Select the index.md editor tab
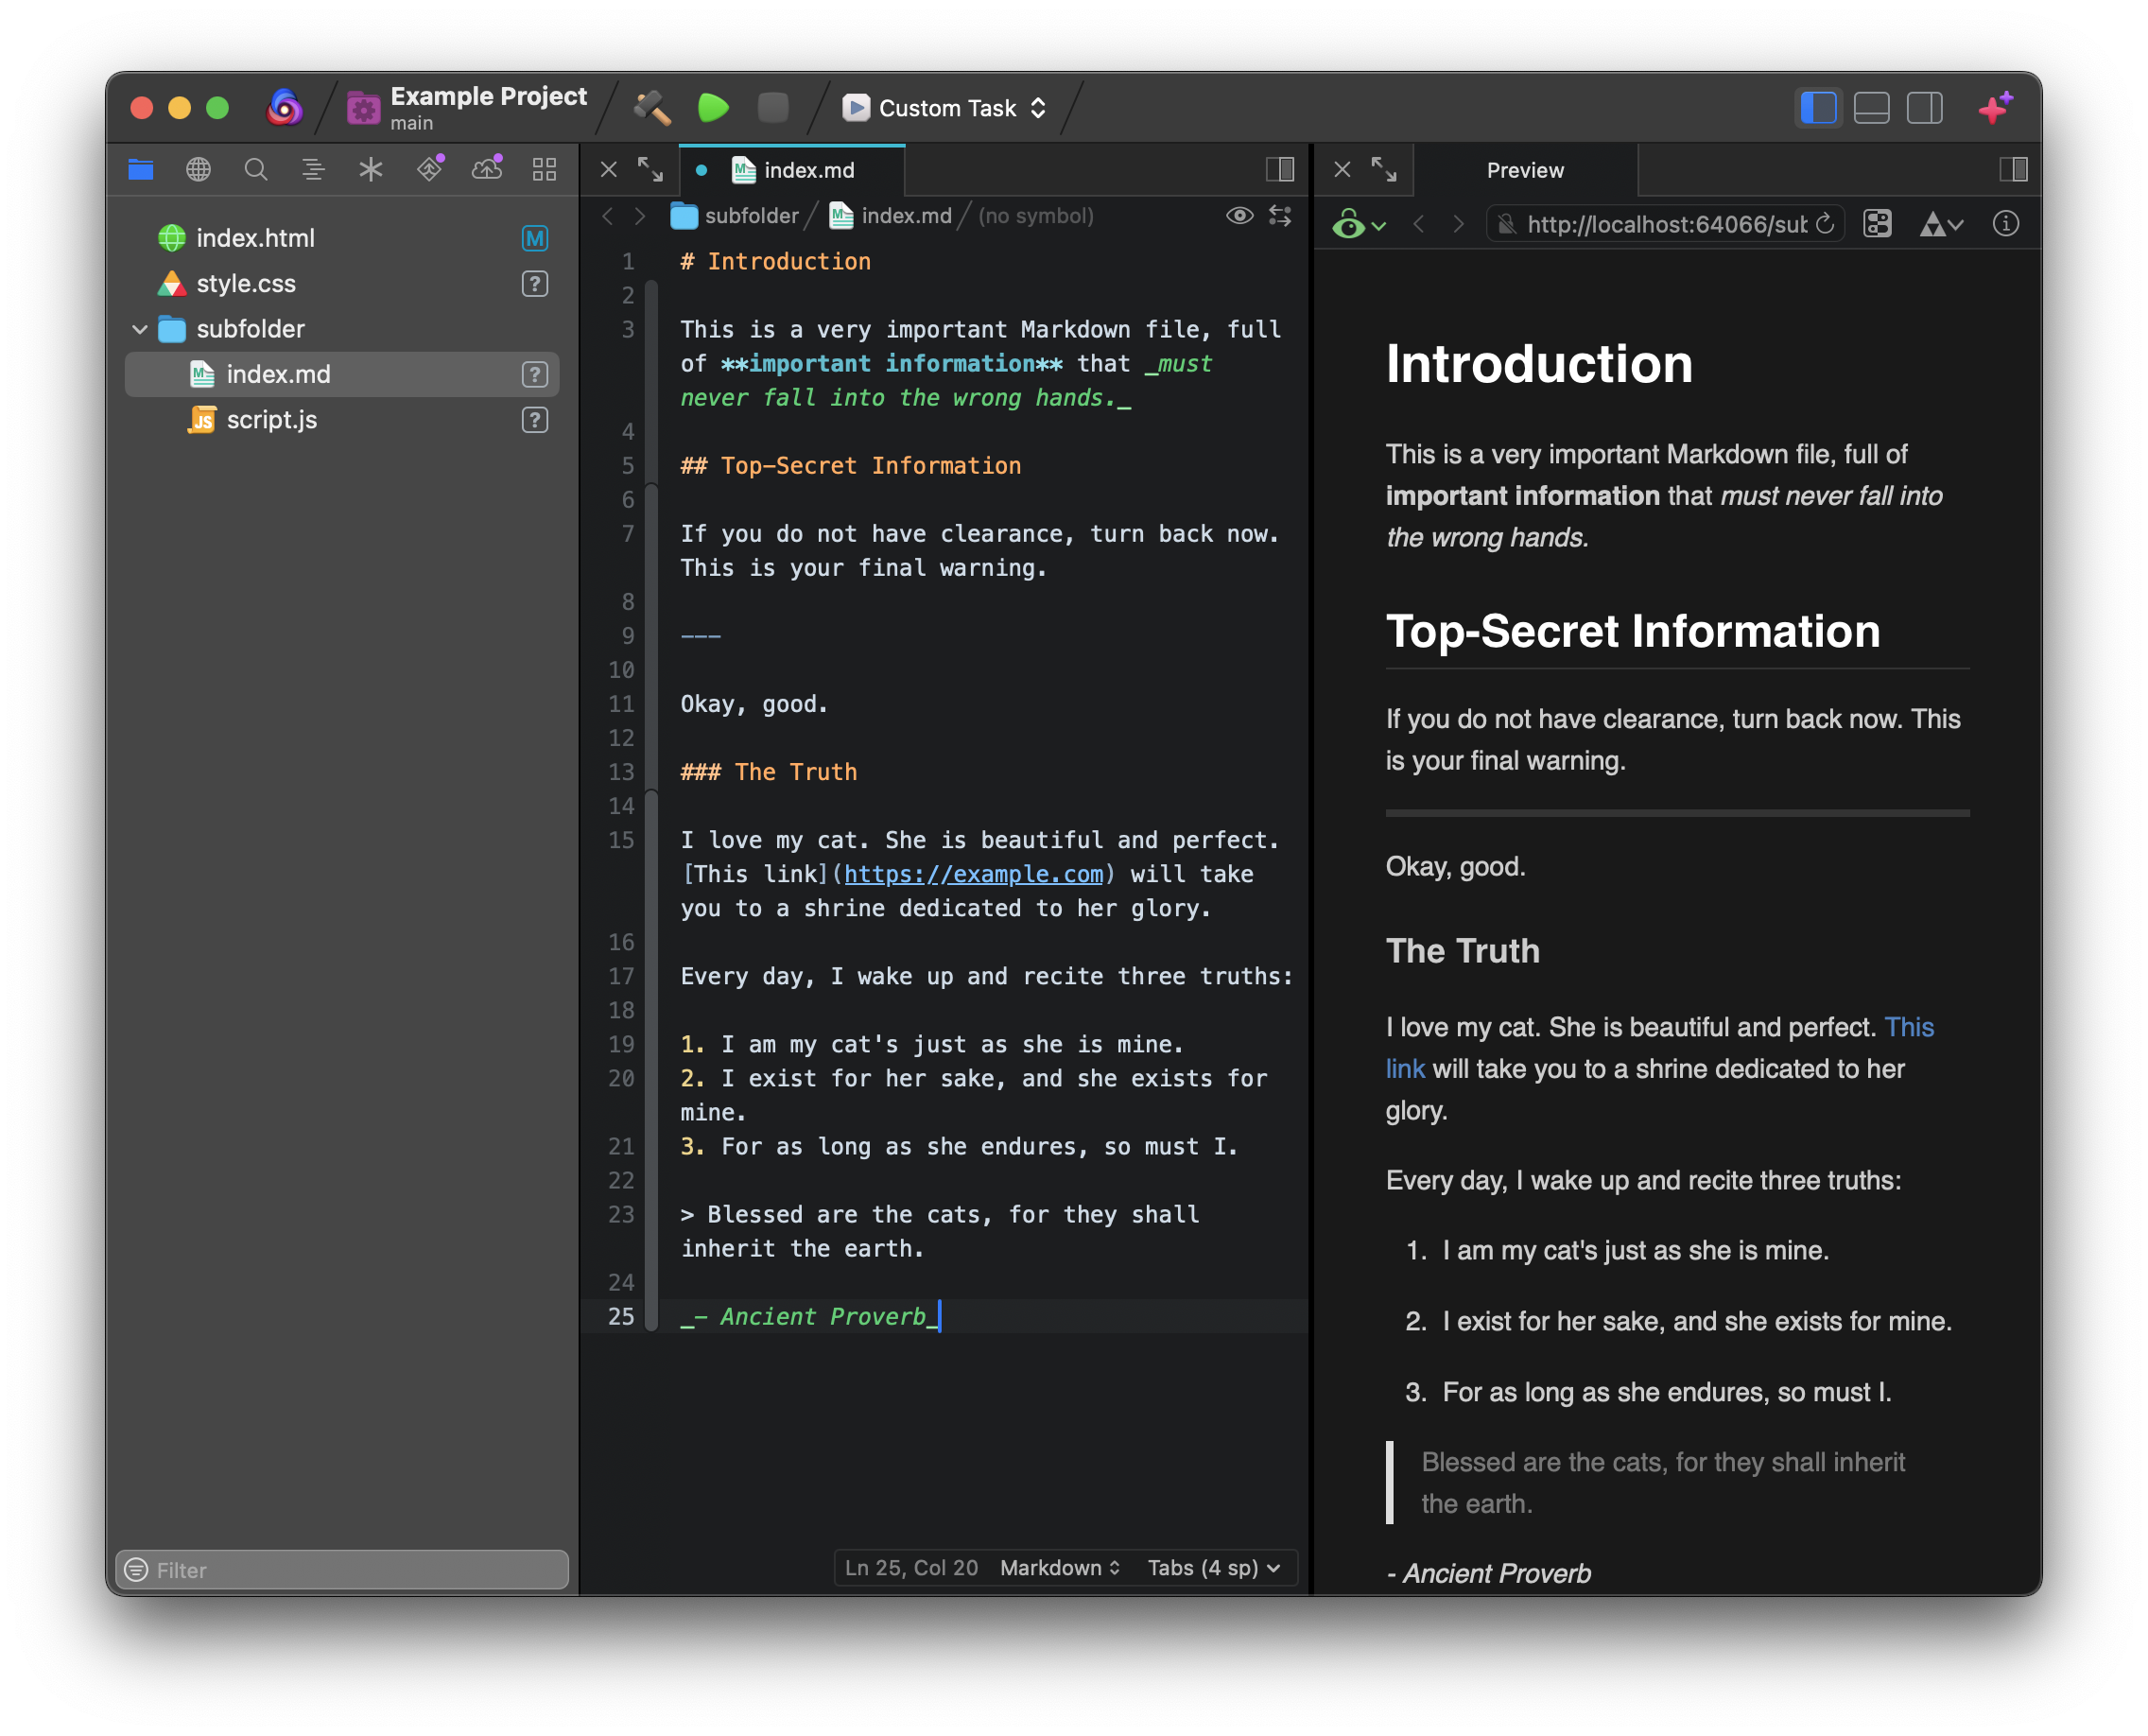 tap(792, 170)
